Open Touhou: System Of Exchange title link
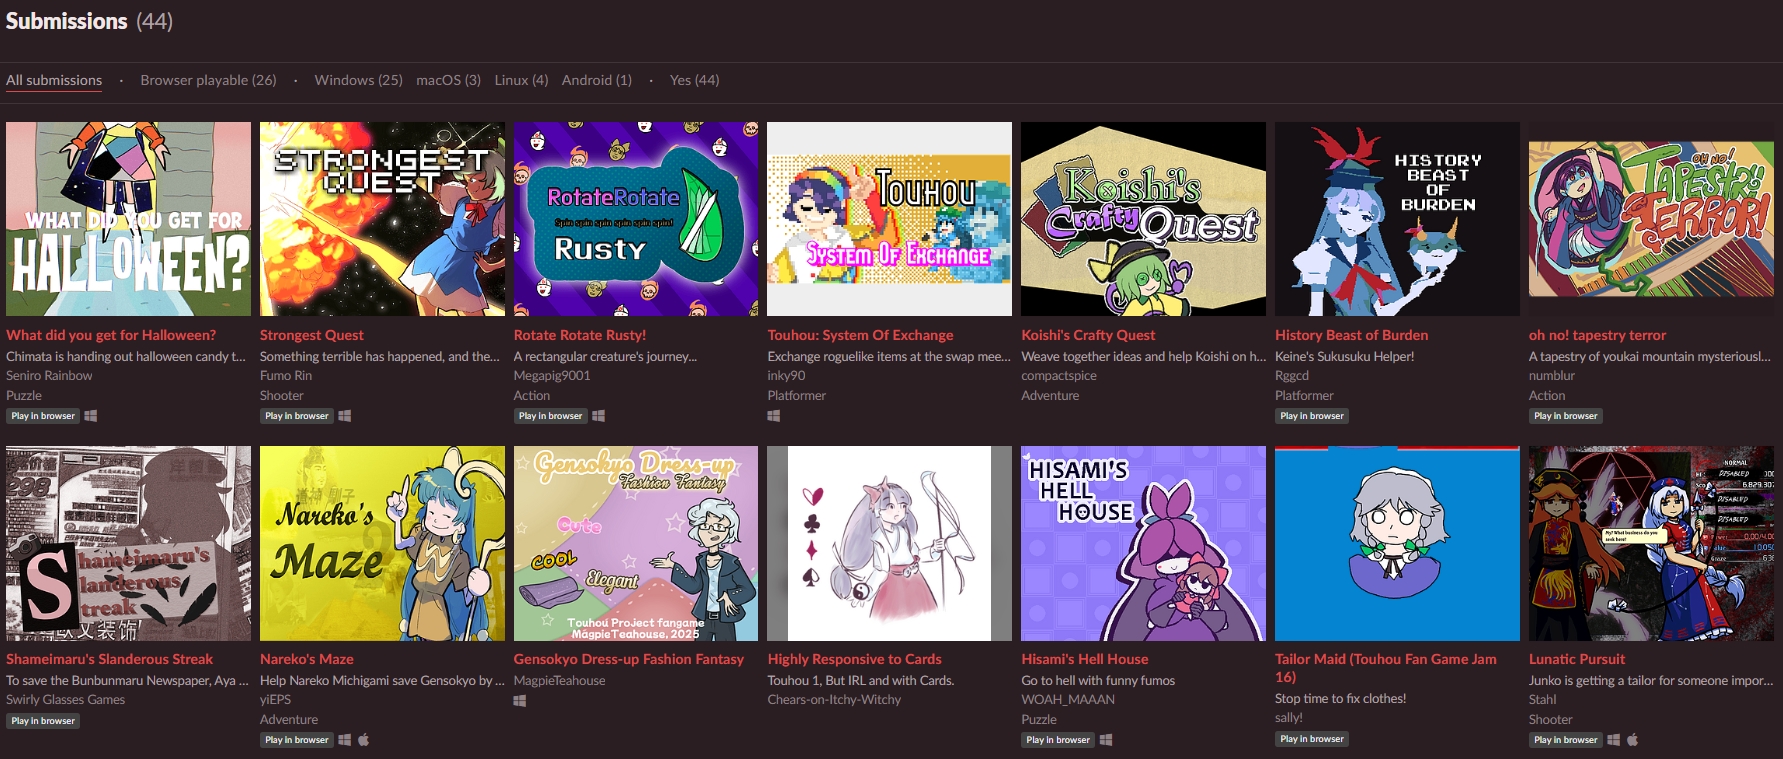The height and width of the screenshot is (759, 1783). pos(860,335)
